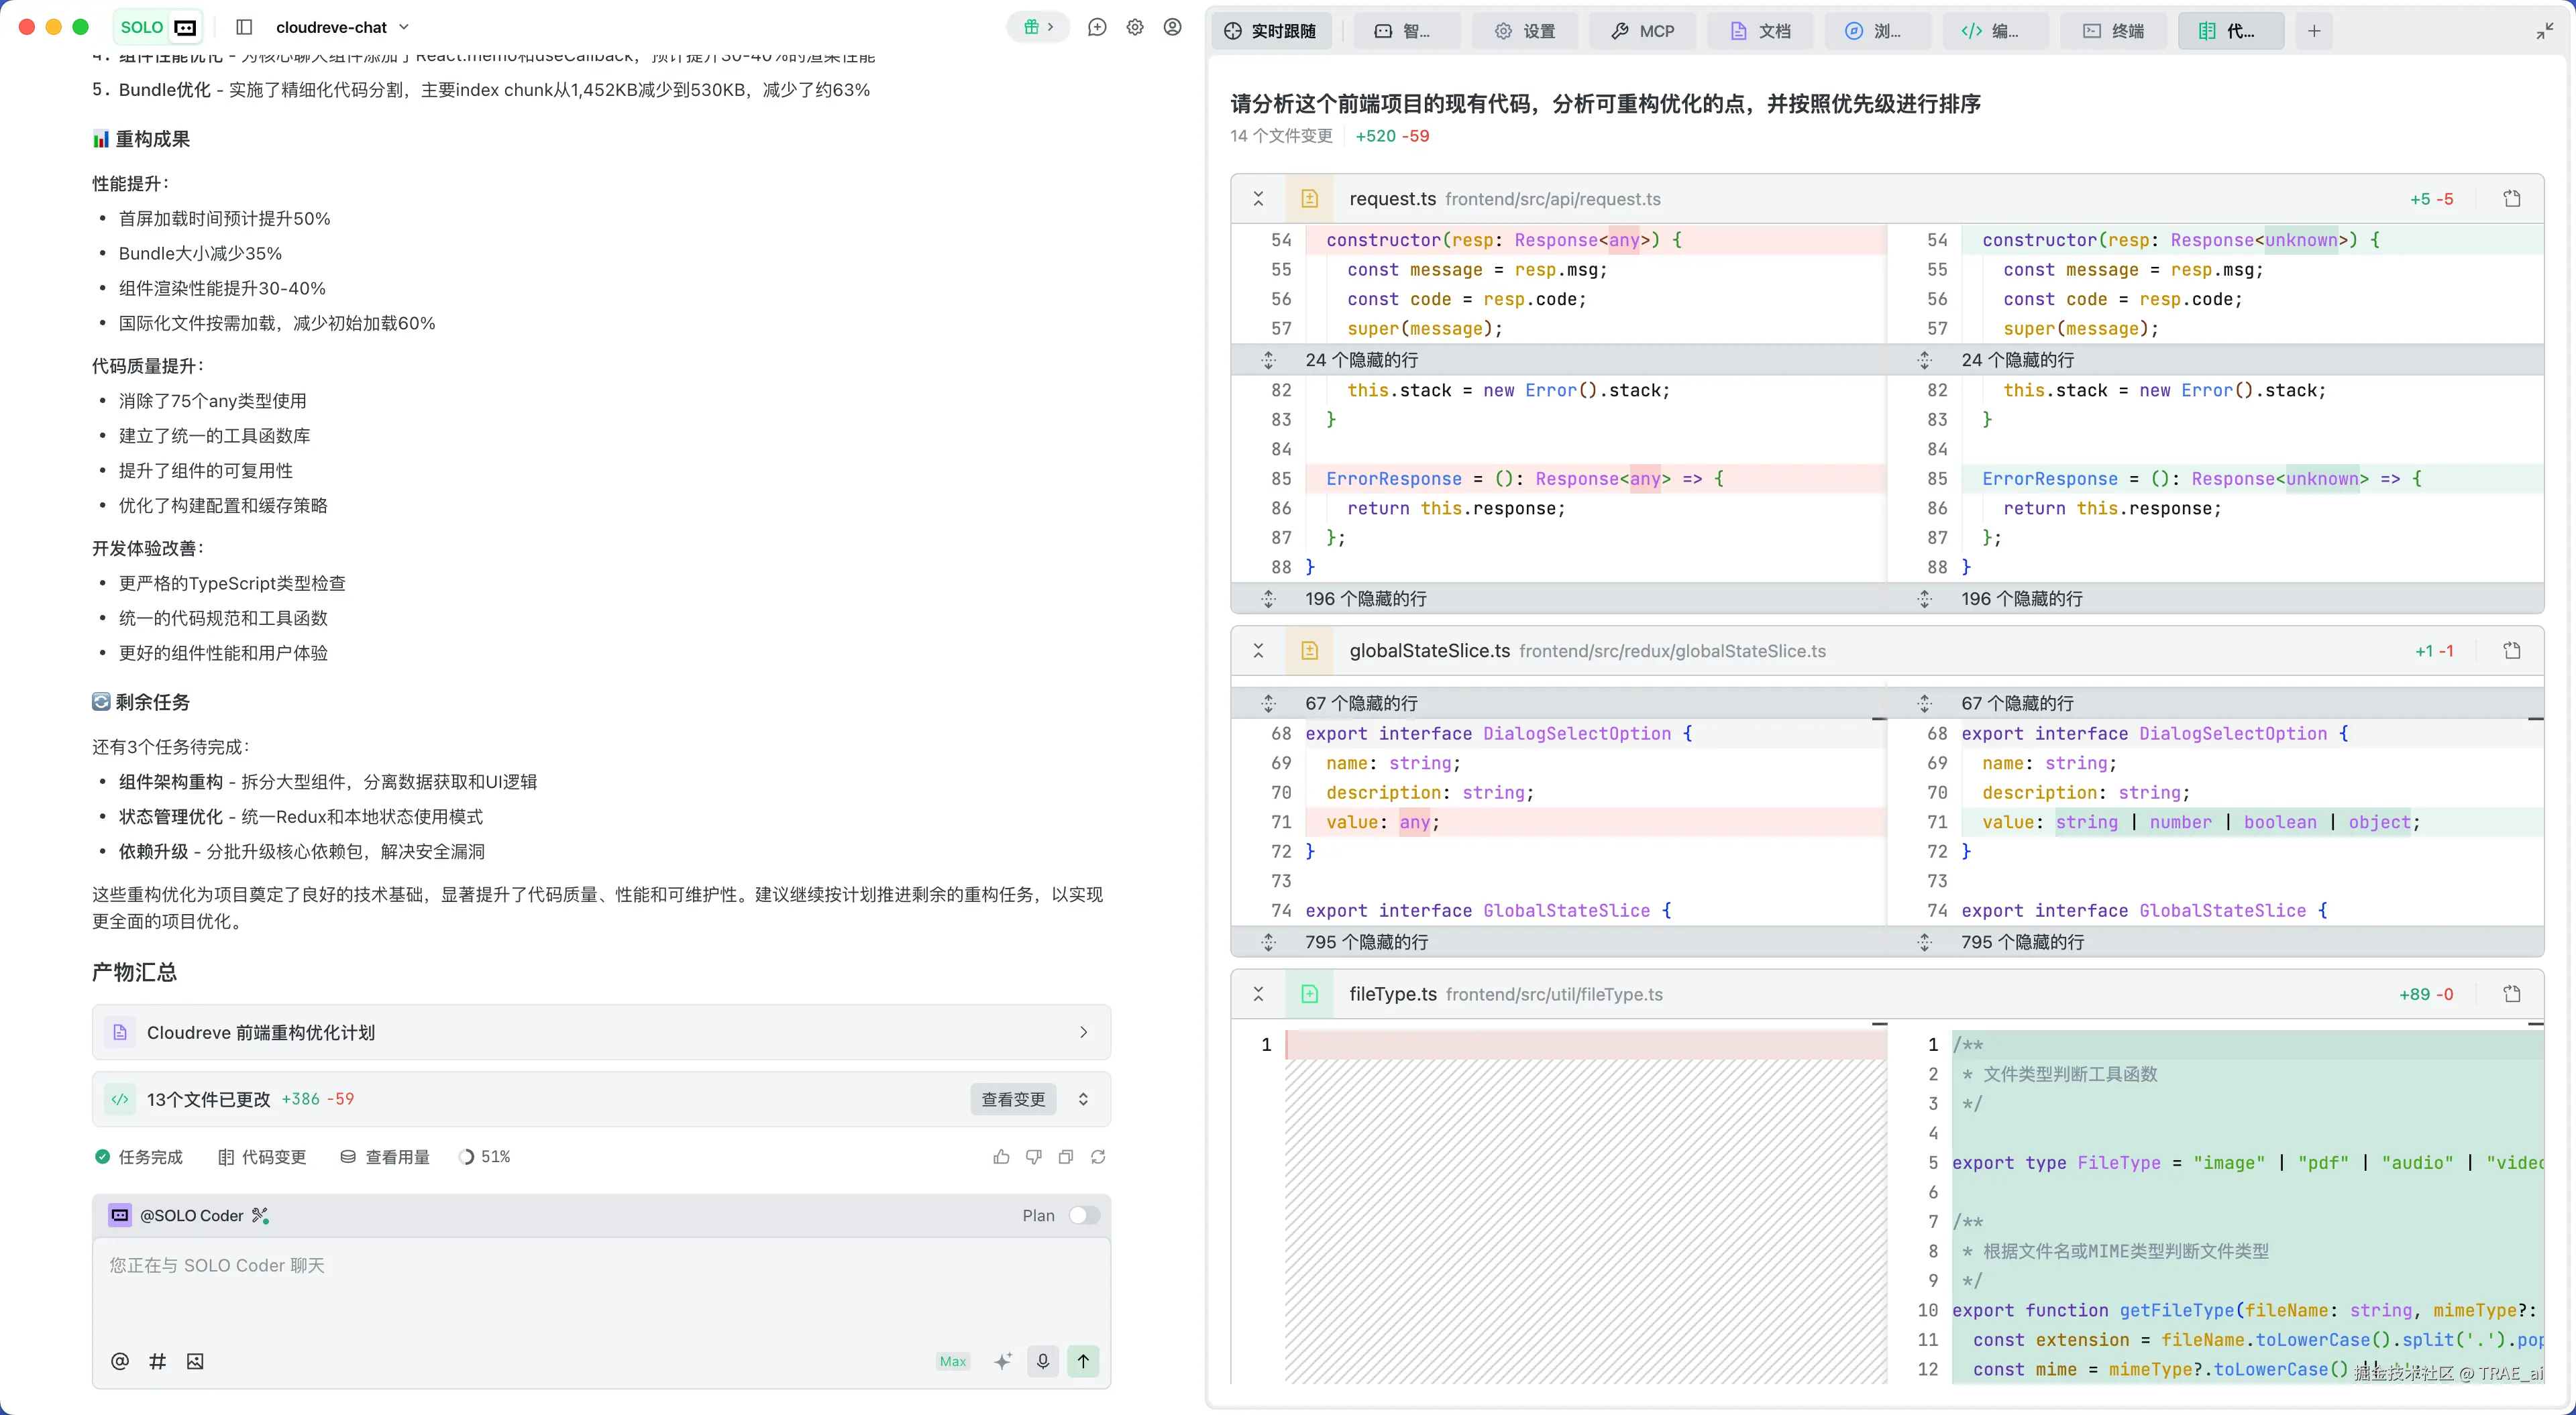2576x1415 pixels.
Task: Toggle the left sidebar panel icon
Action: pyautogui.click(x=244, y=27)
